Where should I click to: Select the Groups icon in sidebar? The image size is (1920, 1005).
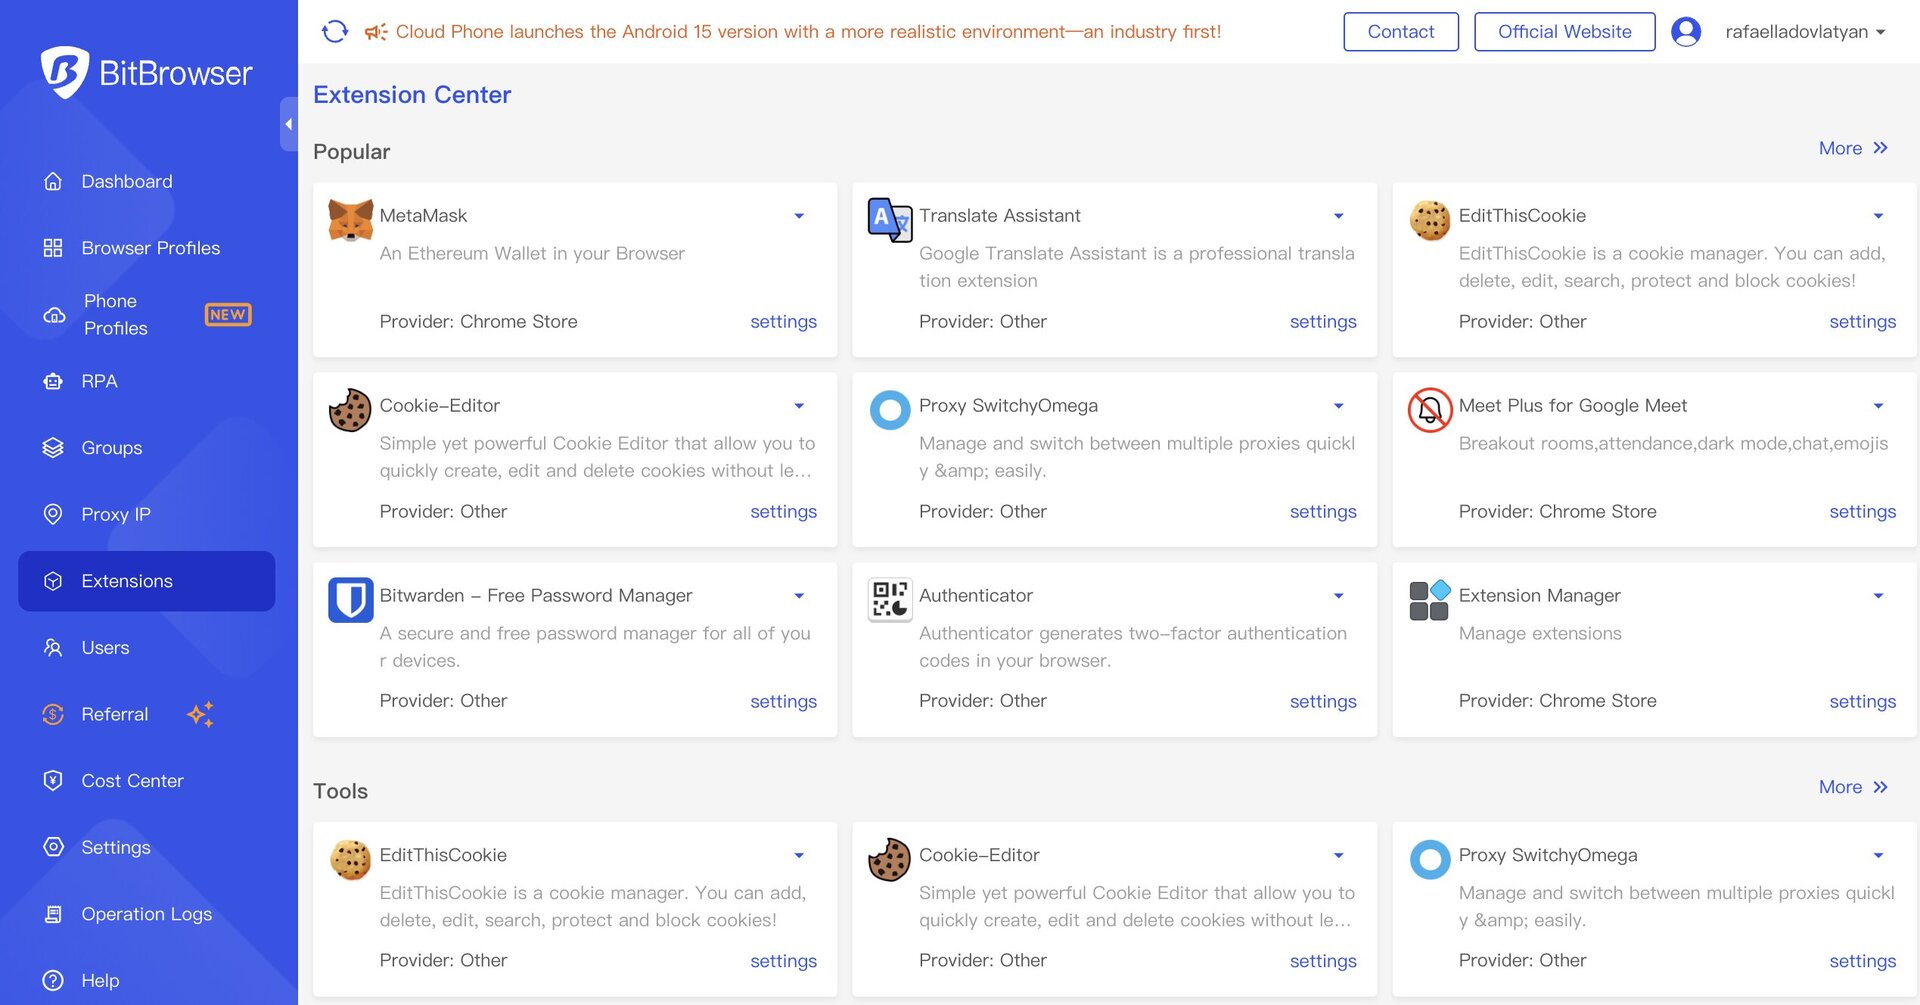click(x=53, y=447)
